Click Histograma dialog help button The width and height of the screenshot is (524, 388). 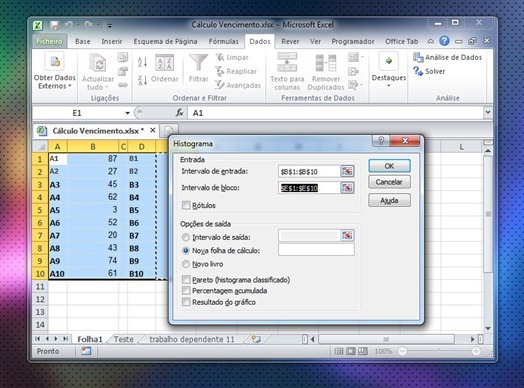[381, 141]
